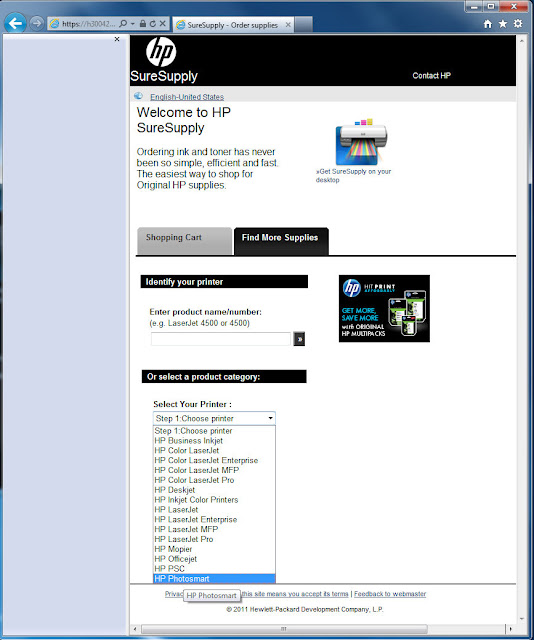
Task: Click Get SureSupply on your desktop link
Action: pos(354,176)
